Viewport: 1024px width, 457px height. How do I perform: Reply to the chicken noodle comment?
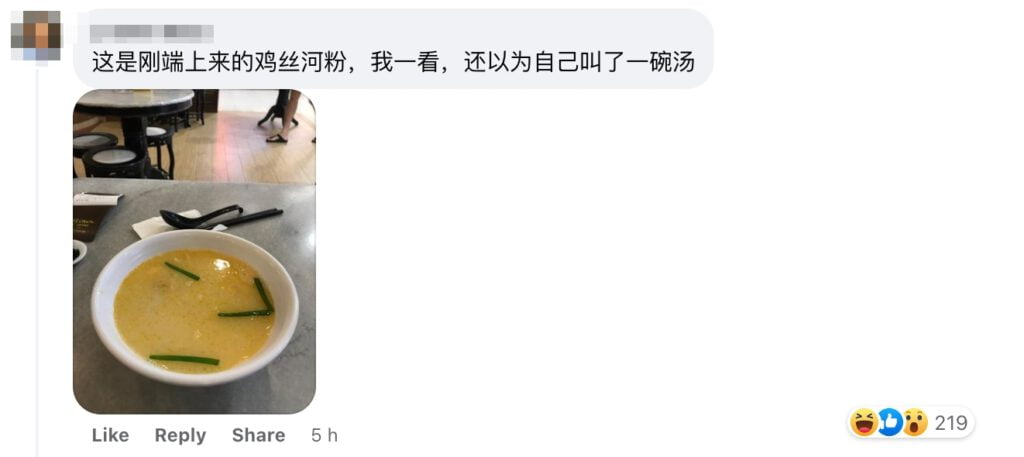180,435
